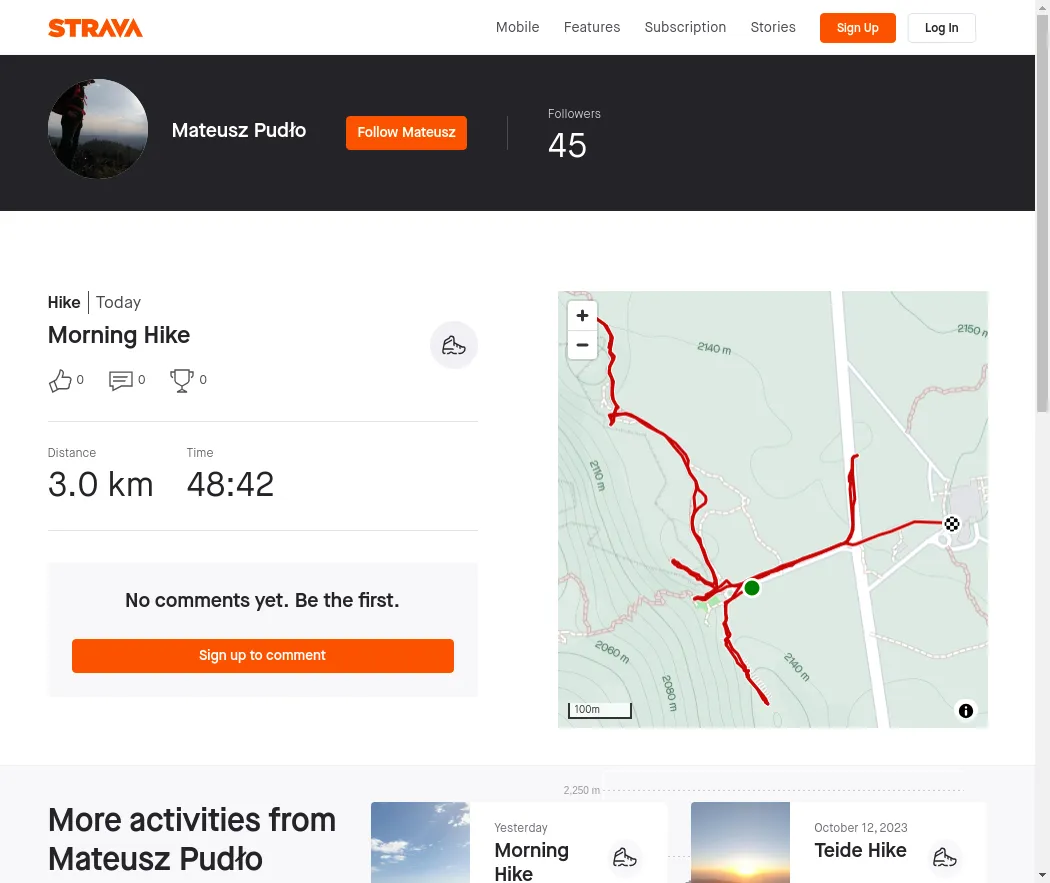1050x883 pixels.
Task: Zoom out on the map
Action: click(582, 345)
